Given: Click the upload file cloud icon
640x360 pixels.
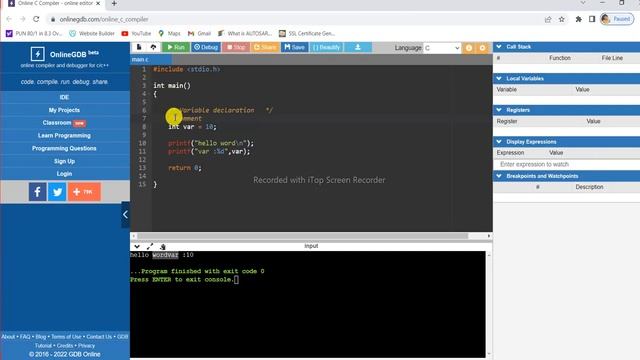Looking at the screenshot, I should pyautogui.click(x=153, y=47).
